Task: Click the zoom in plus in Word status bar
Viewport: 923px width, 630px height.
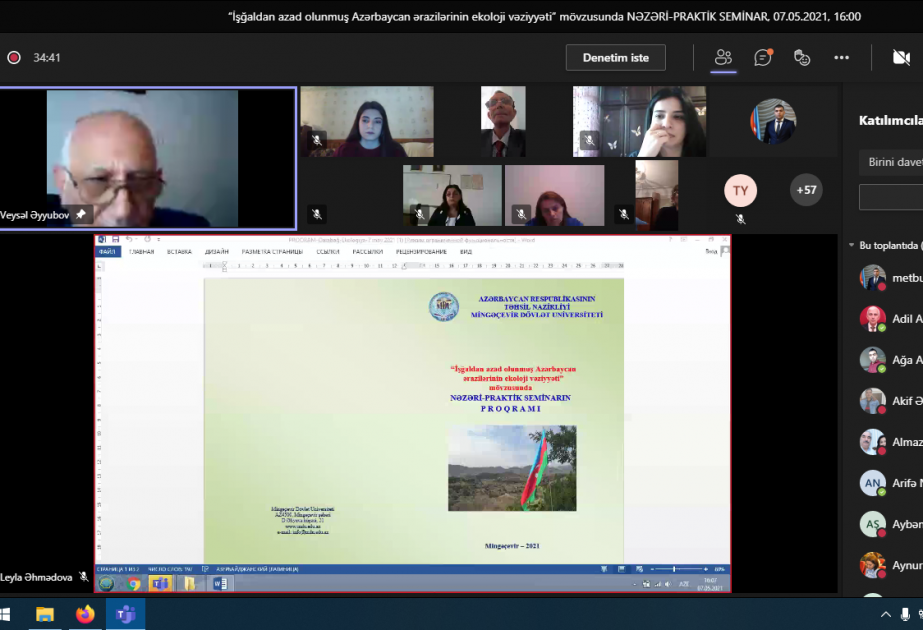Action: pyautogui.click(x=706, y=569)
